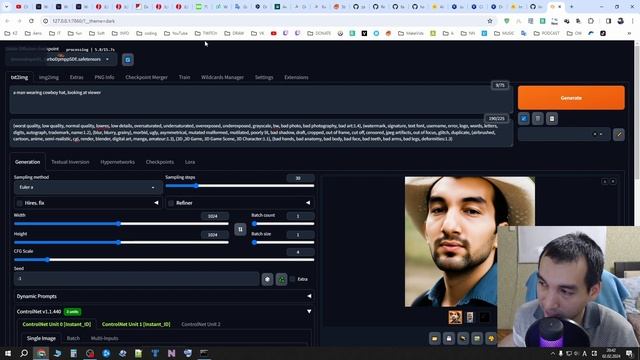The image size is (640, 360).
Task: Click the third icon below the gallery
Action: coord(463,338)
